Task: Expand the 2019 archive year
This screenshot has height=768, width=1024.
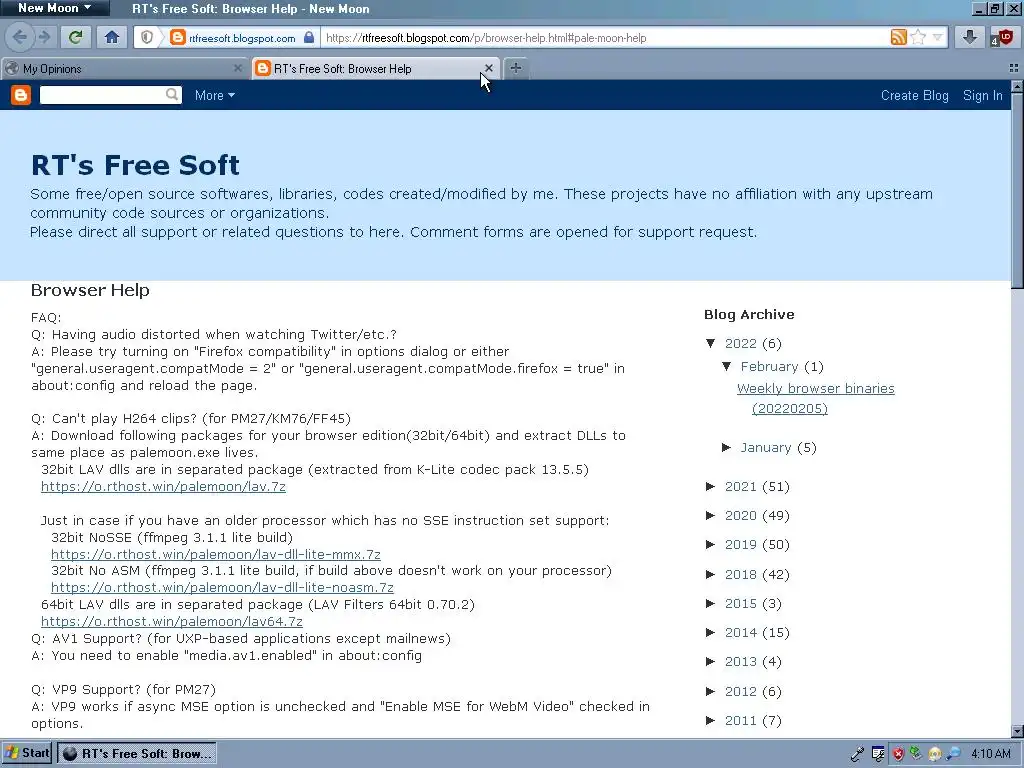Action: click(711, 544)
